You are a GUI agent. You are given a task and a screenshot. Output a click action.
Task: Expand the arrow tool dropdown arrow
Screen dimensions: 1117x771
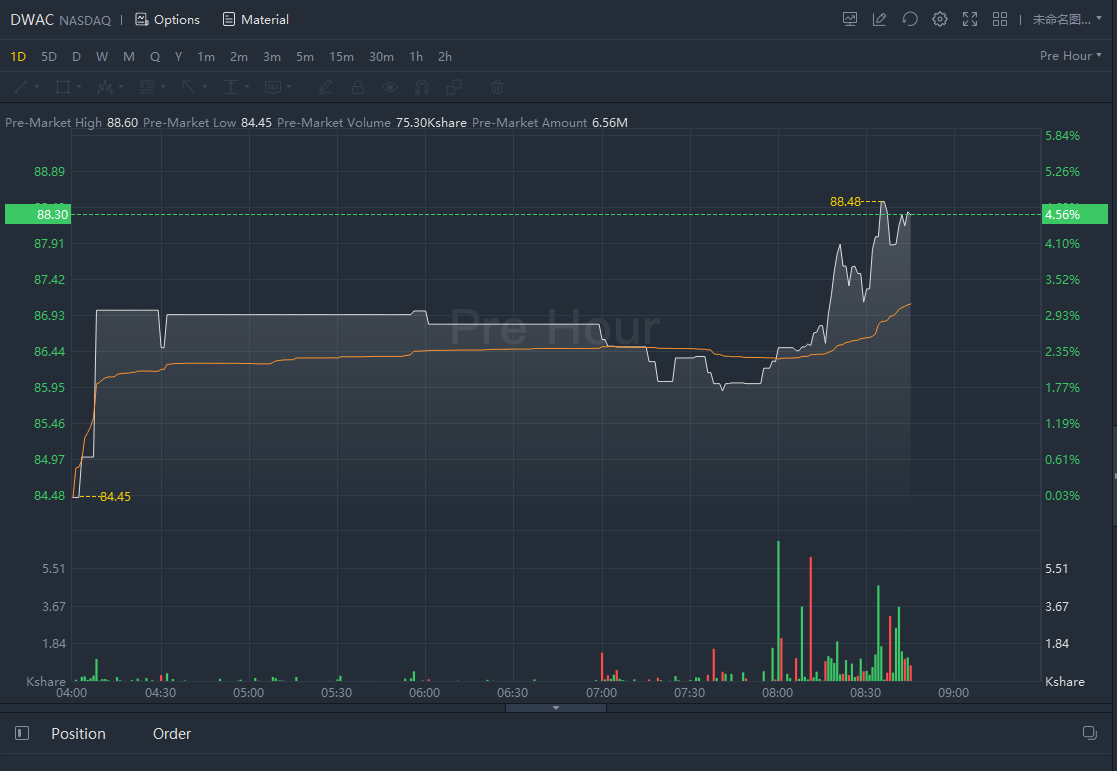(x=205, y=87)
